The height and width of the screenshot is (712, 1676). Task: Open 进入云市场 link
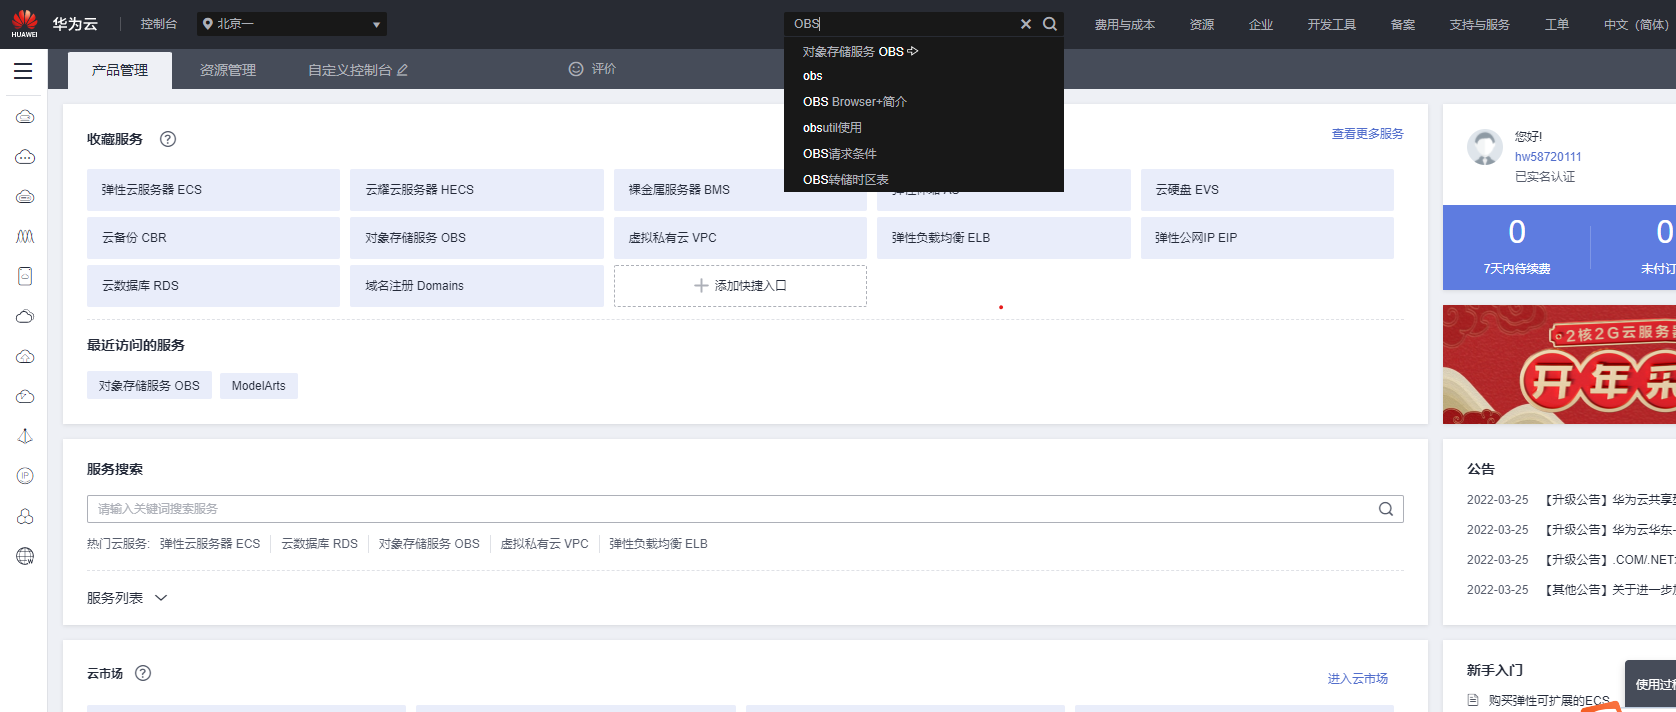point(1357,679)
